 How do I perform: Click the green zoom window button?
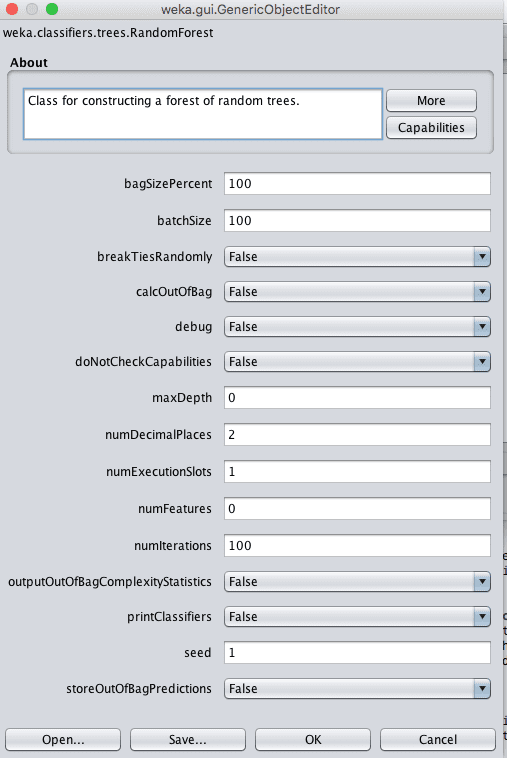pyautogui.click(x=52, y=9)
